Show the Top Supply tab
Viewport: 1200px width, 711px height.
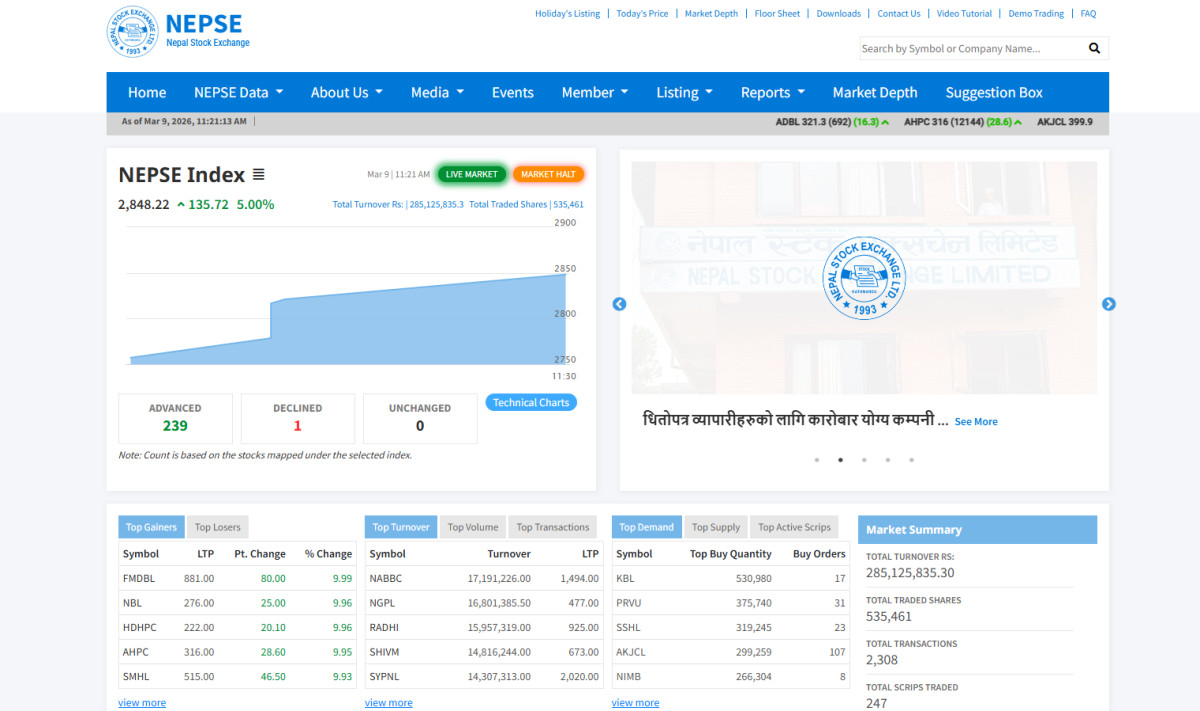[x=715, y=527]
